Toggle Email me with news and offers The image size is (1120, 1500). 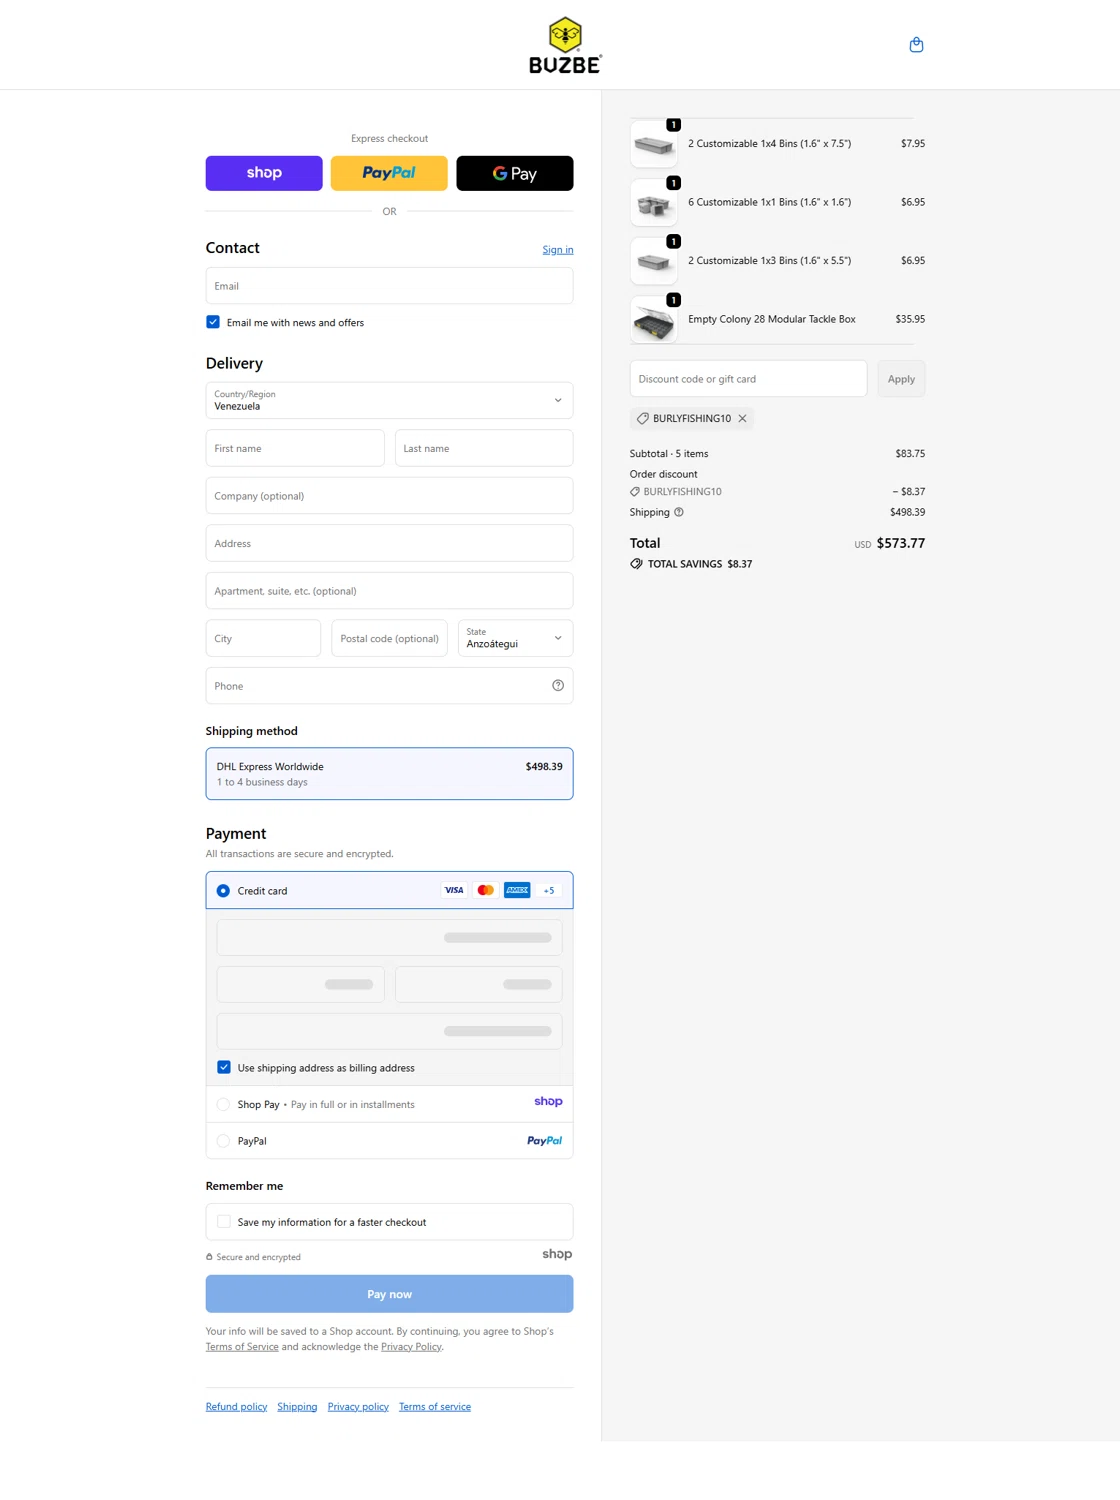[x=213, y=322]
